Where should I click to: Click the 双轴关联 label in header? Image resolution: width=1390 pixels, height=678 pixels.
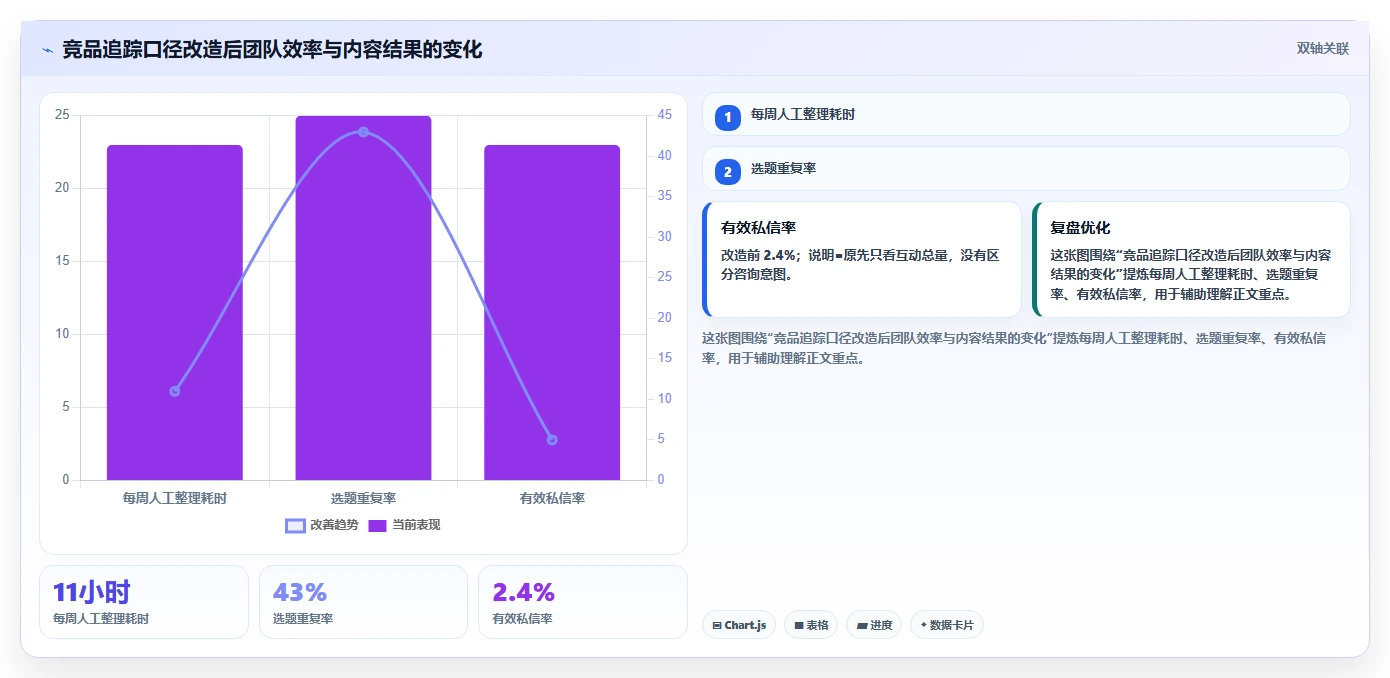pyautogui.click(x=1323, y=49)
